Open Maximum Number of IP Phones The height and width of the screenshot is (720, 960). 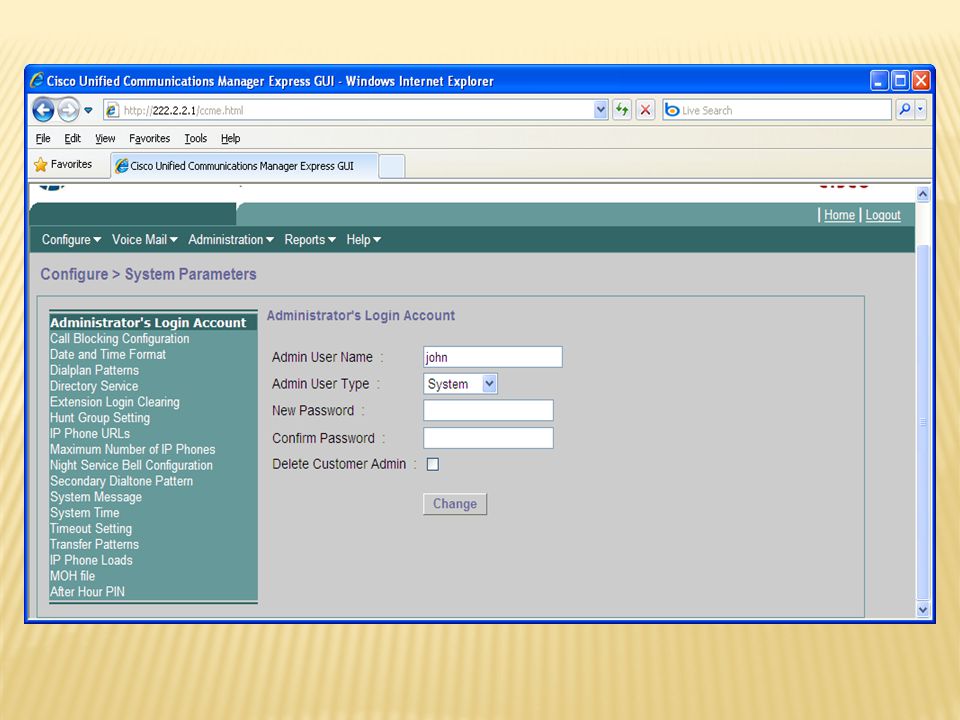click(x=132, y=449)
